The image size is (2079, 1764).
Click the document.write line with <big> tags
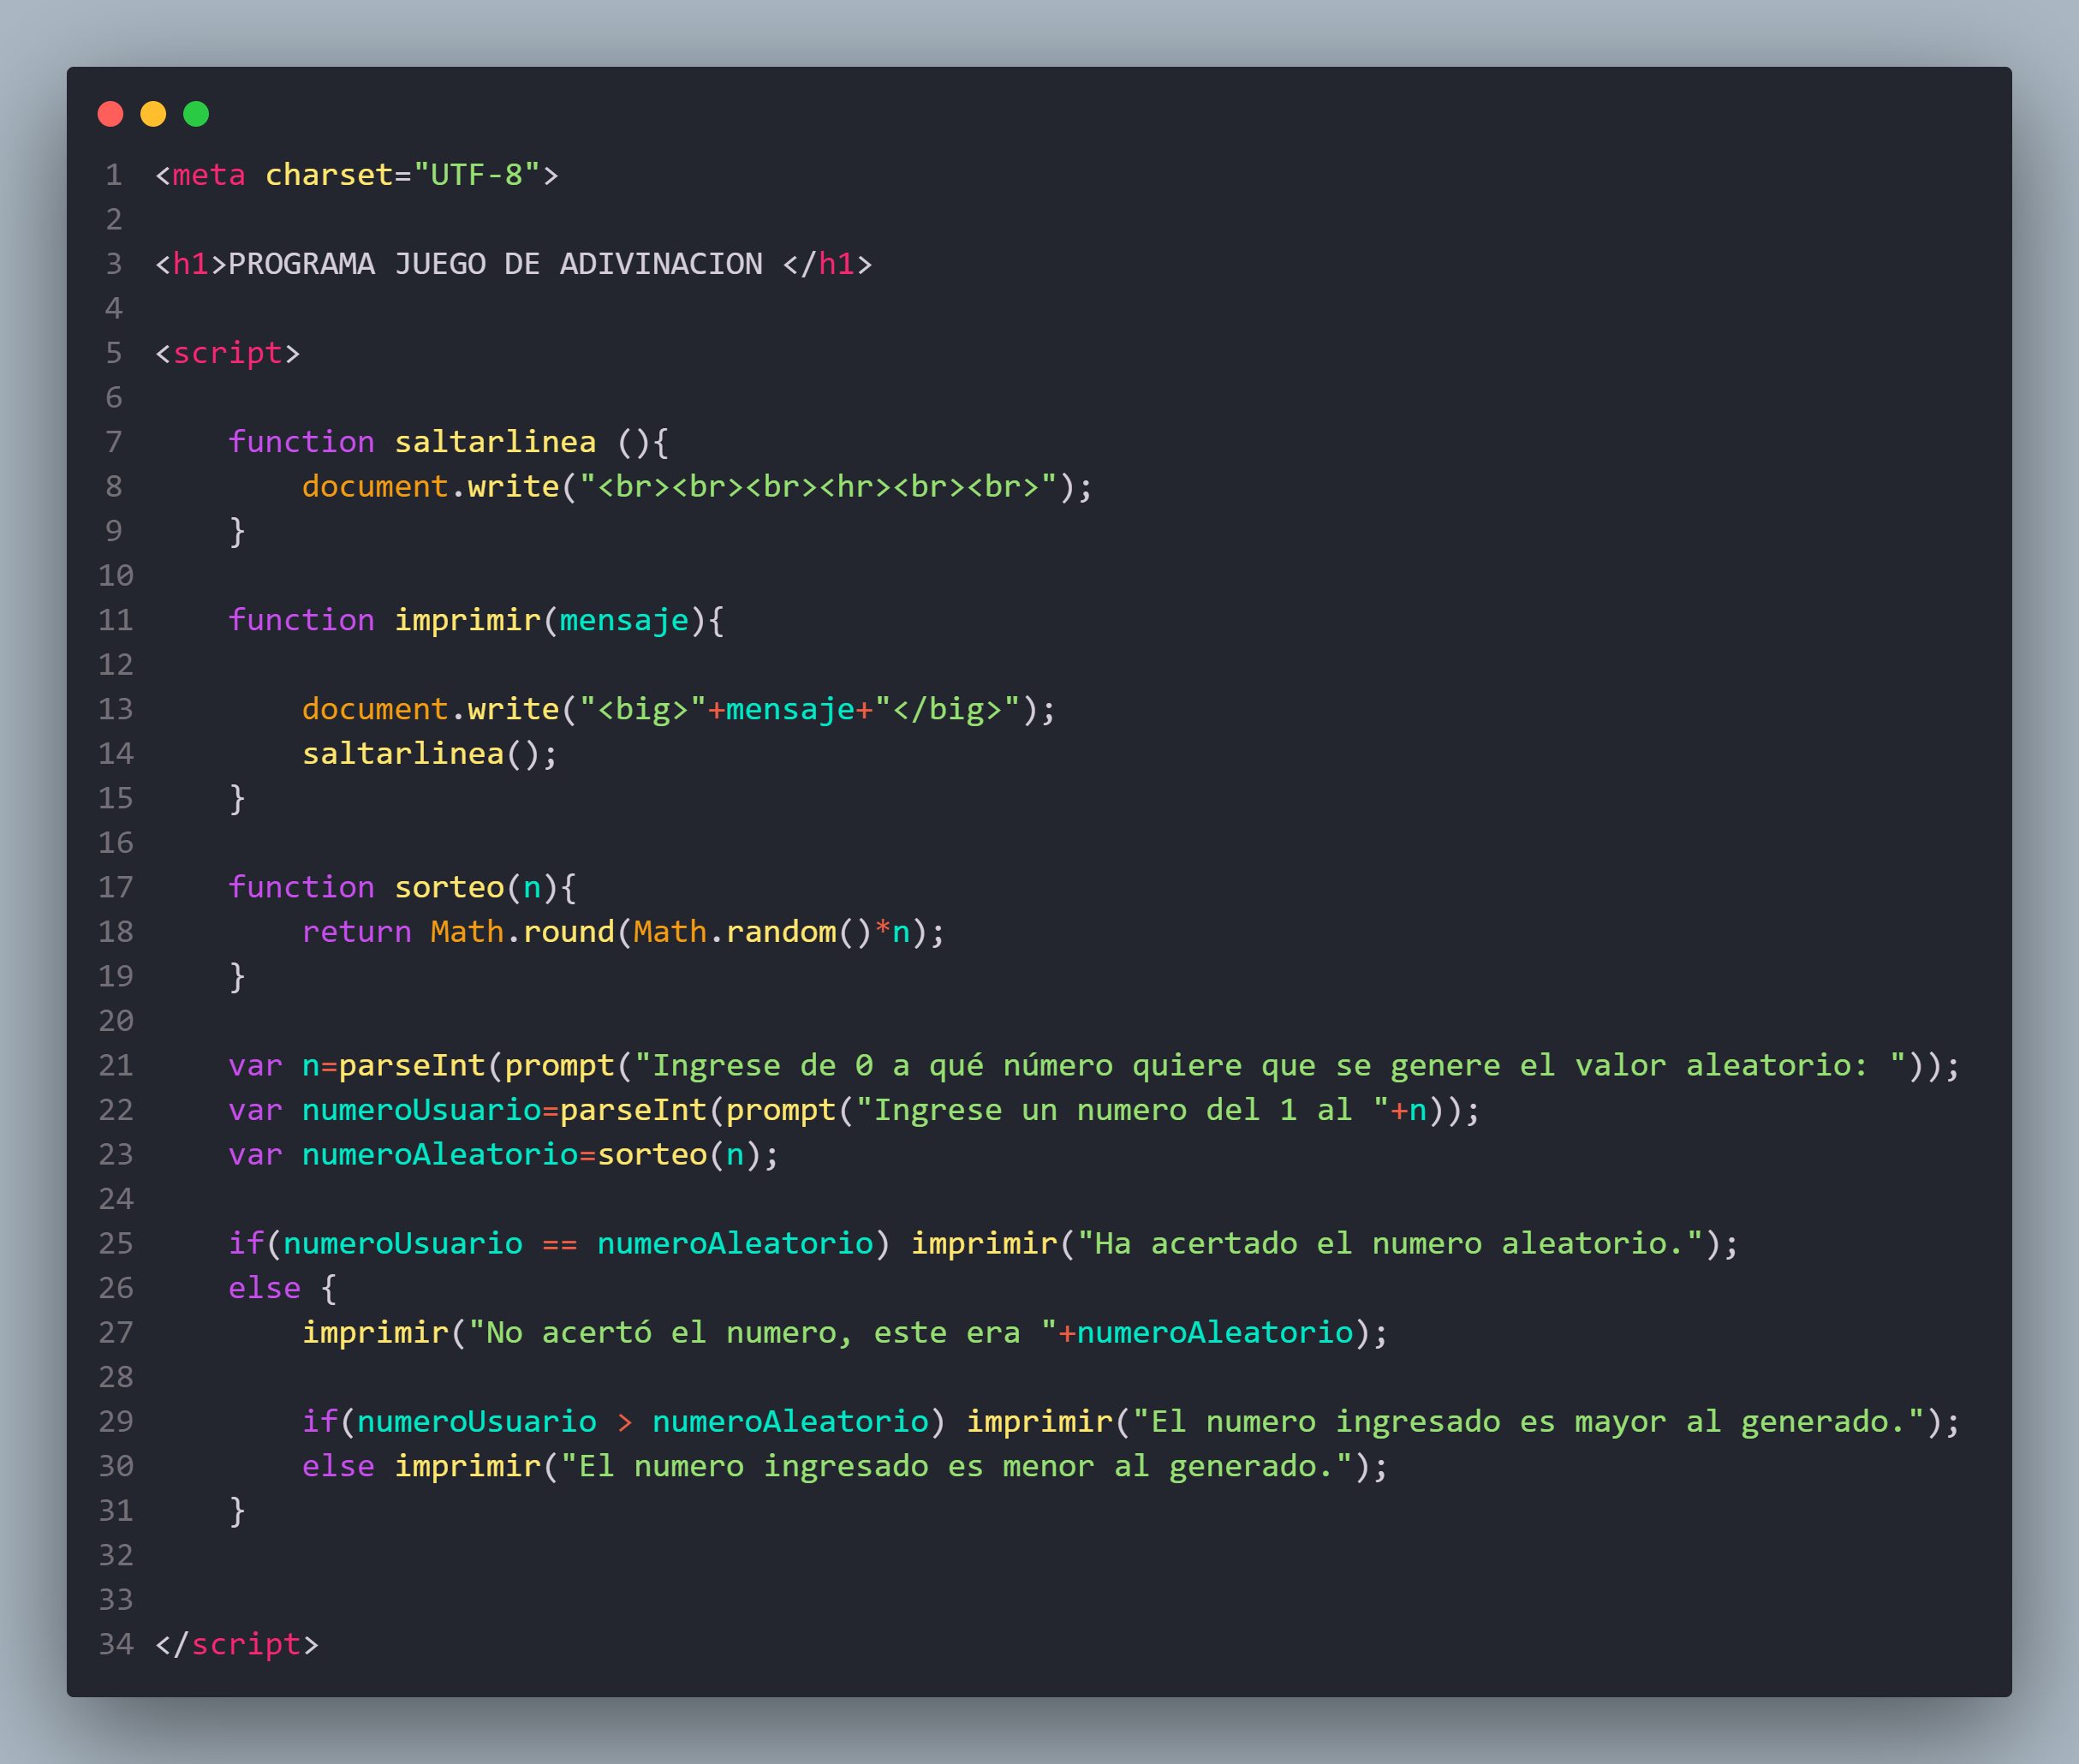coord(679,709)
